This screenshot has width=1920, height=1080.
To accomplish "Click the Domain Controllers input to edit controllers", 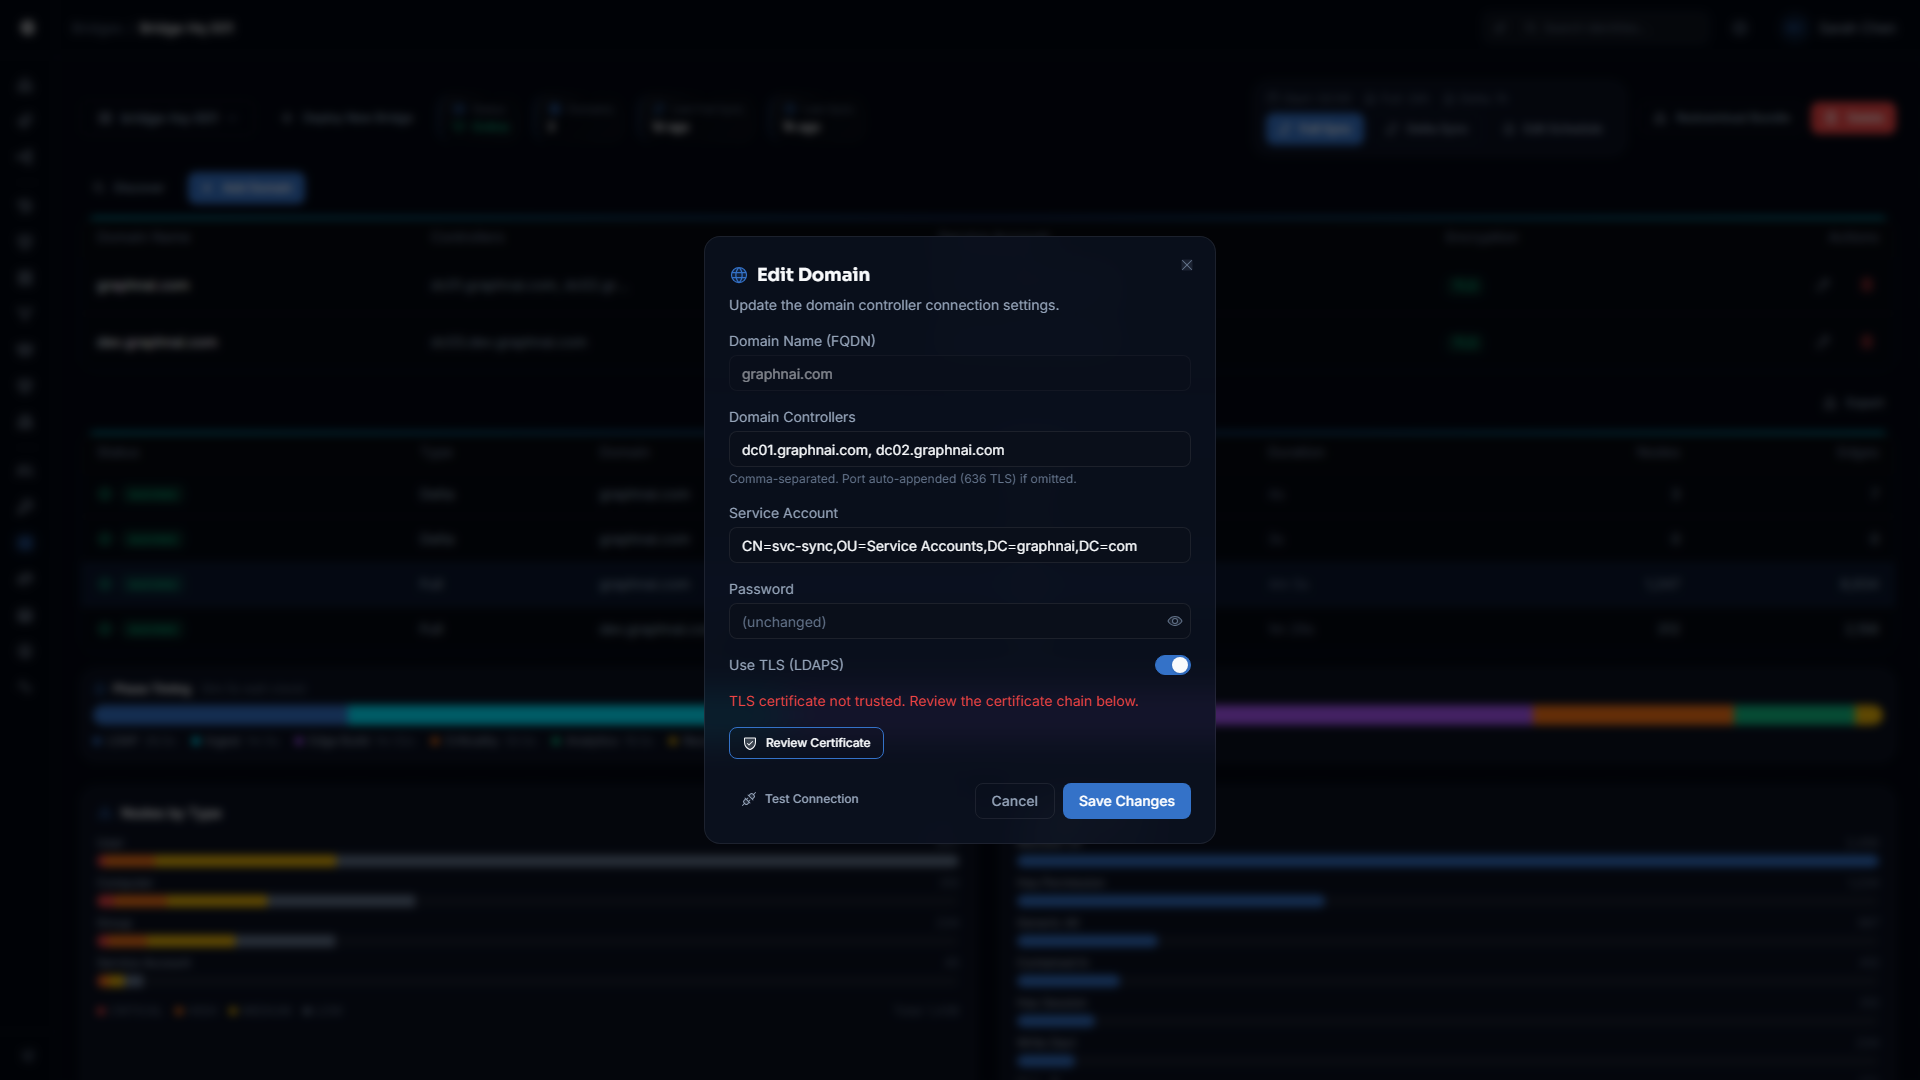I will 958,449.
